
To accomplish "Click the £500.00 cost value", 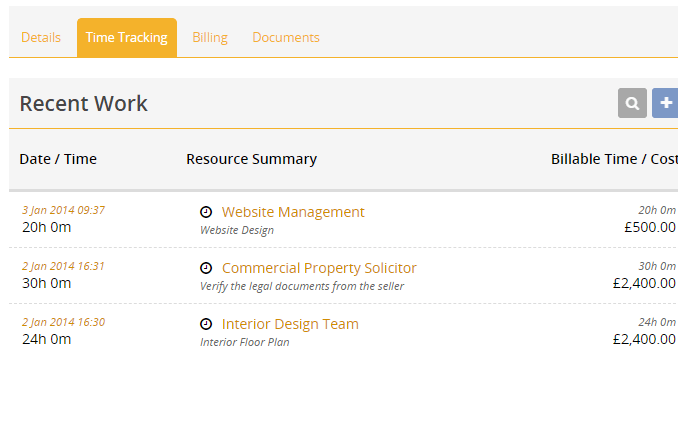I will coord(649,227).
